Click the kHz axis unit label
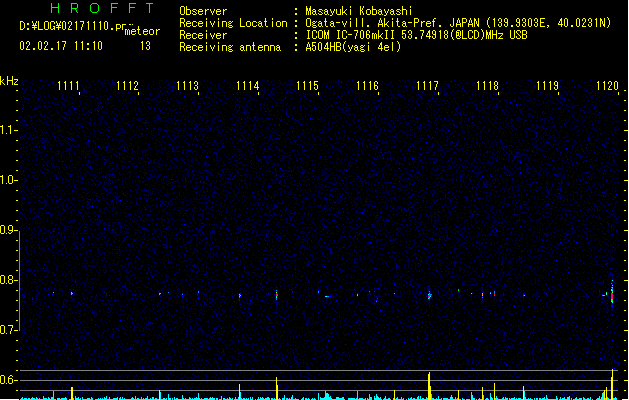 pos(9,81)
